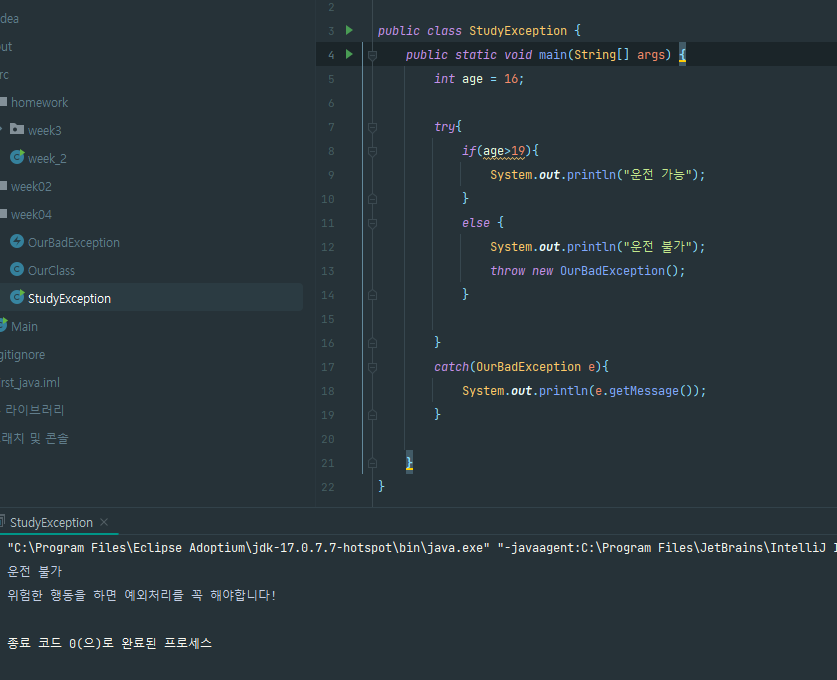The image size is (837, 680).
Task: Click the week3 folder icon
Action: (17, 129)
